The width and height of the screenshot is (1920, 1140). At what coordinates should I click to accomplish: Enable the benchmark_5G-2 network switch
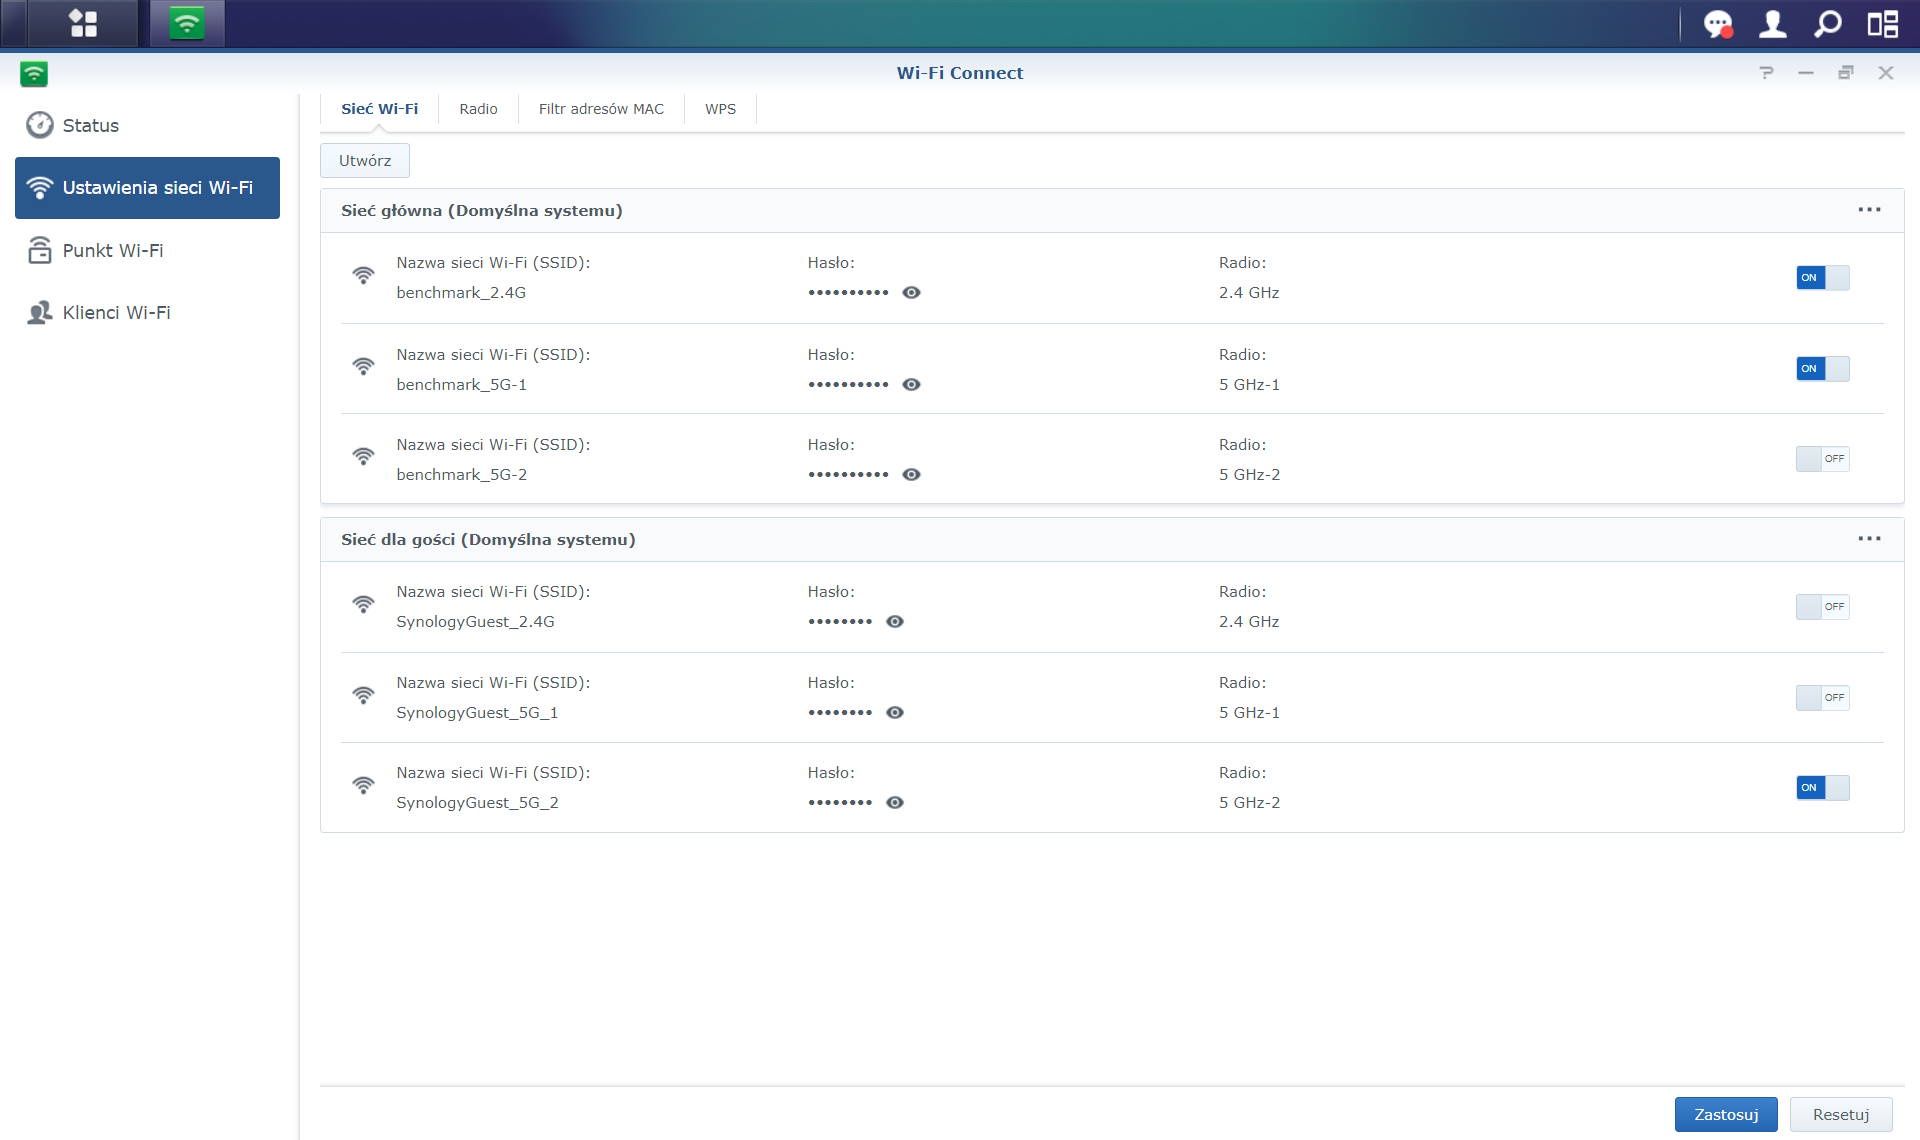[1822, 459]
